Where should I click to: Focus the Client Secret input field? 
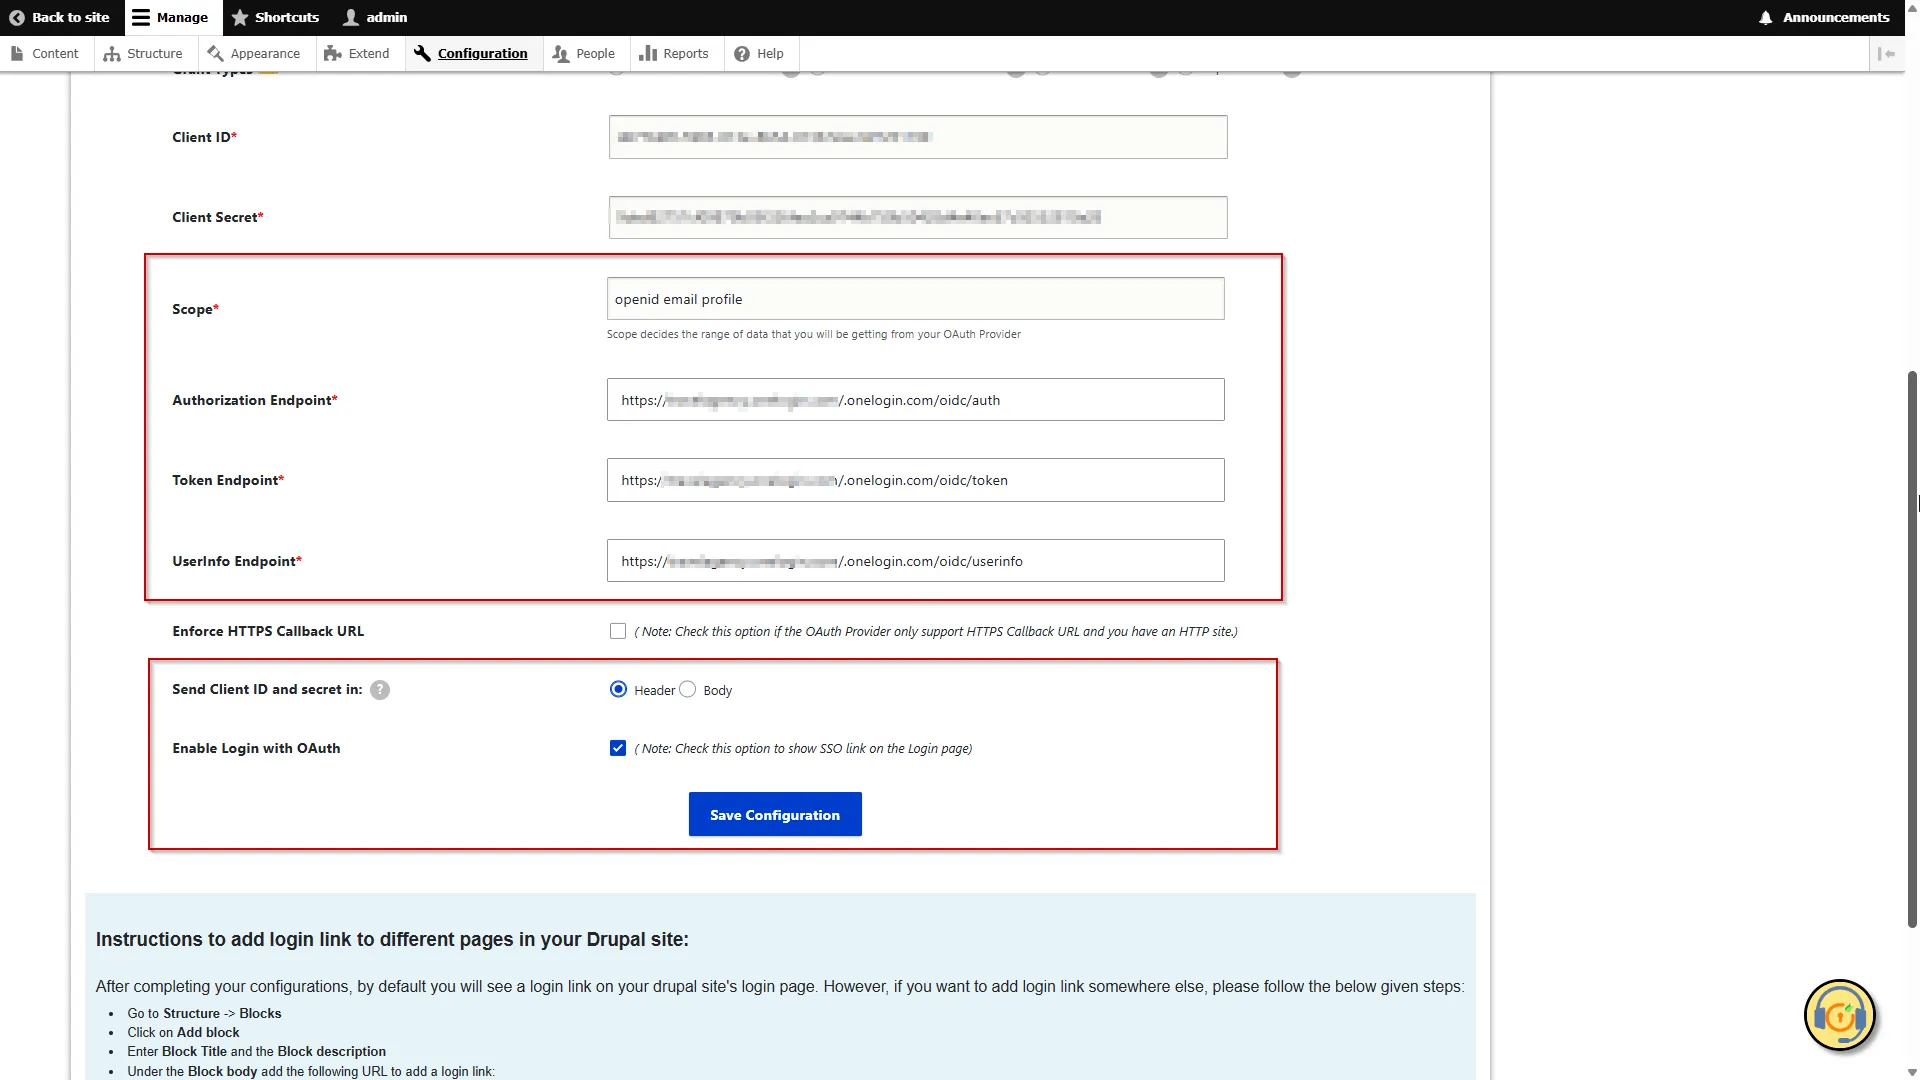918,217
